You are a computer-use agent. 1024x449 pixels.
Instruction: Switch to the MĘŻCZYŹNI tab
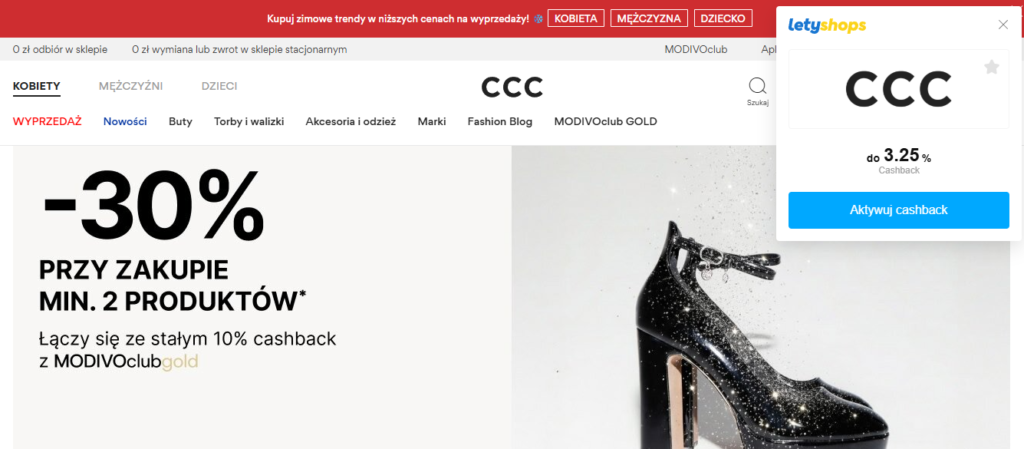coord(131,86)
